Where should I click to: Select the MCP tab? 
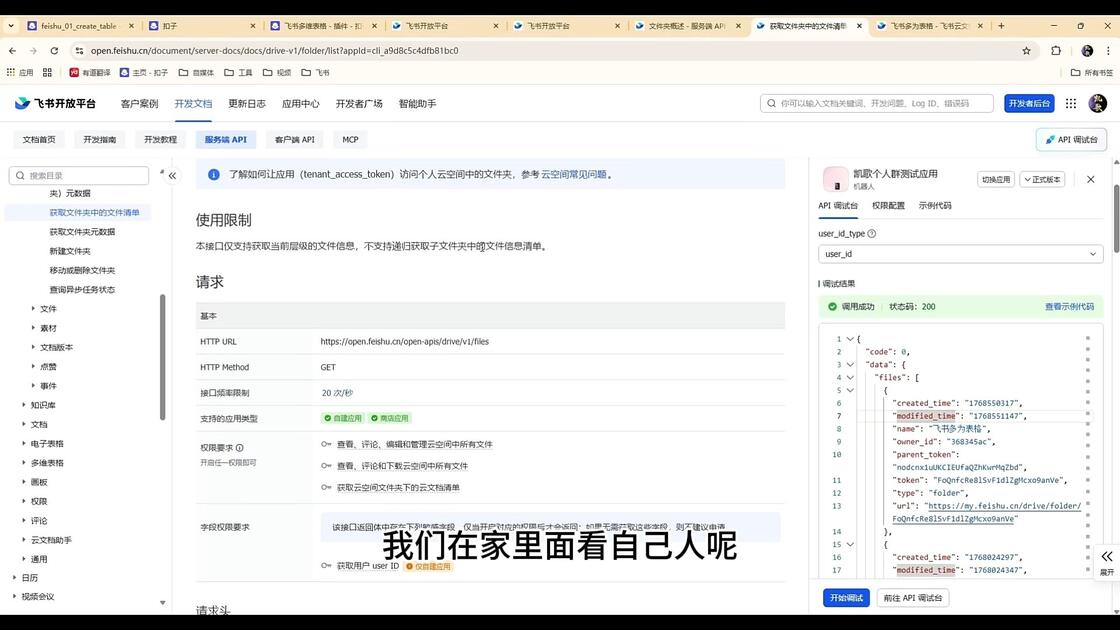click(350, 140)
